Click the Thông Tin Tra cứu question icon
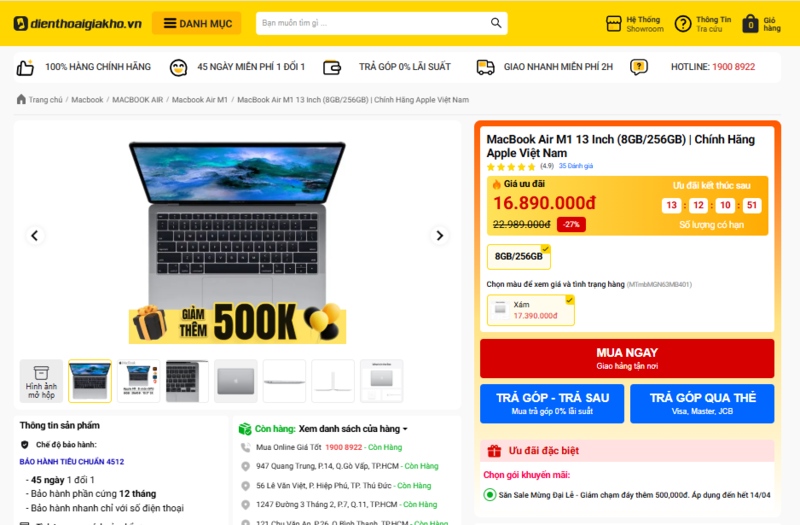The height and width of the screenshot is (525, 800). pos(683,23)
